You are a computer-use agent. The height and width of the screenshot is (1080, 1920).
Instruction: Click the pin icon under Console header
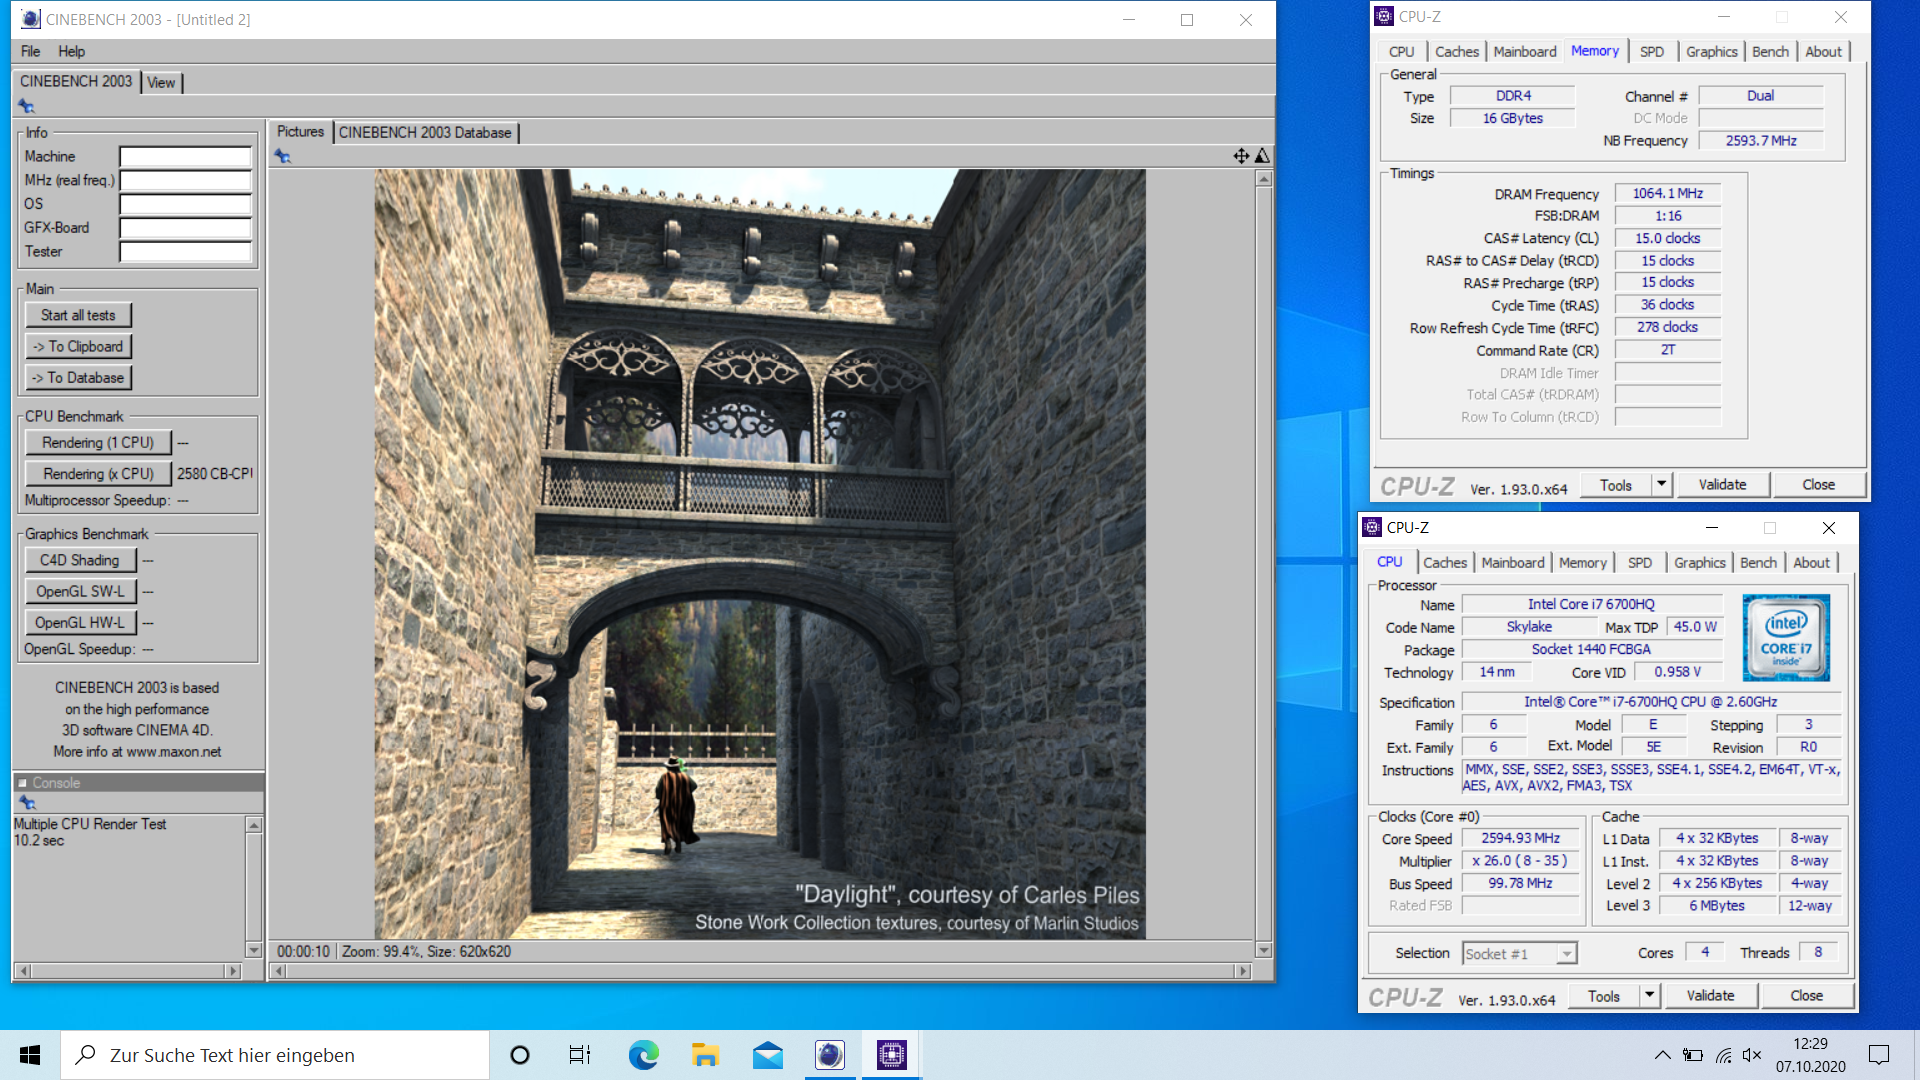click(x=27, y=803)
